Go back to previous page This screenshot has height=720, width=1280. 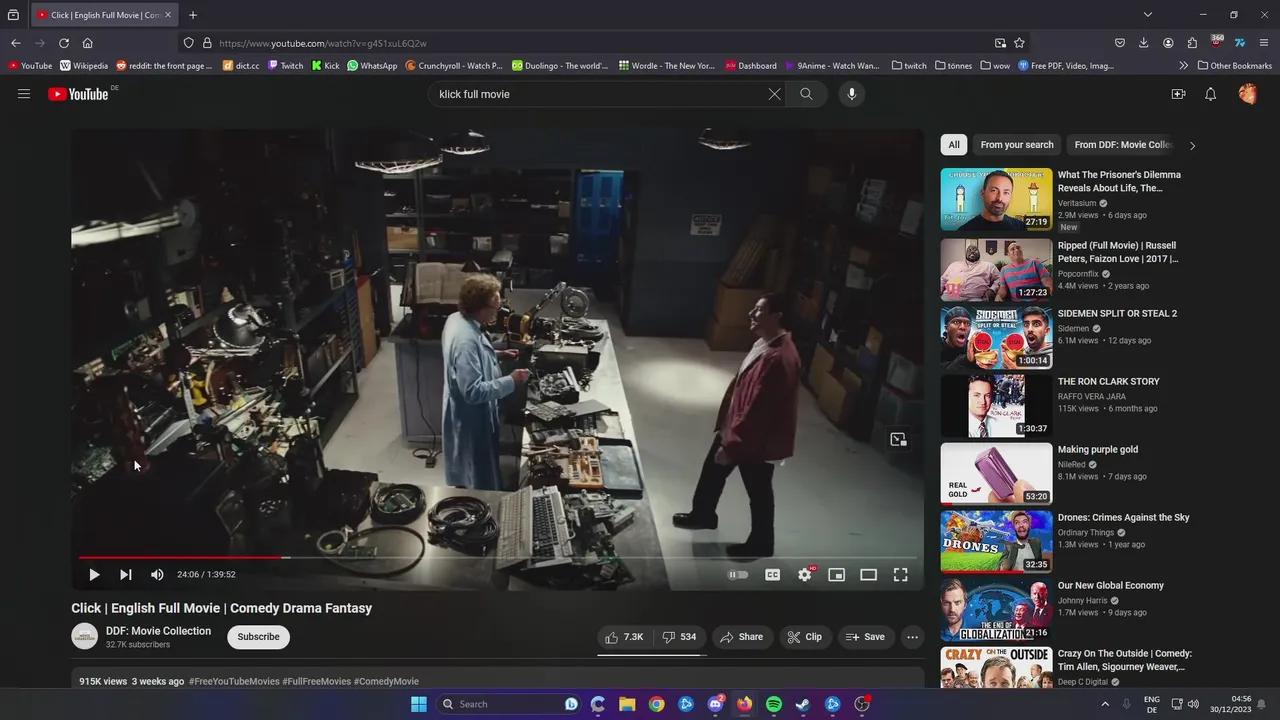[x=16, y=43]
